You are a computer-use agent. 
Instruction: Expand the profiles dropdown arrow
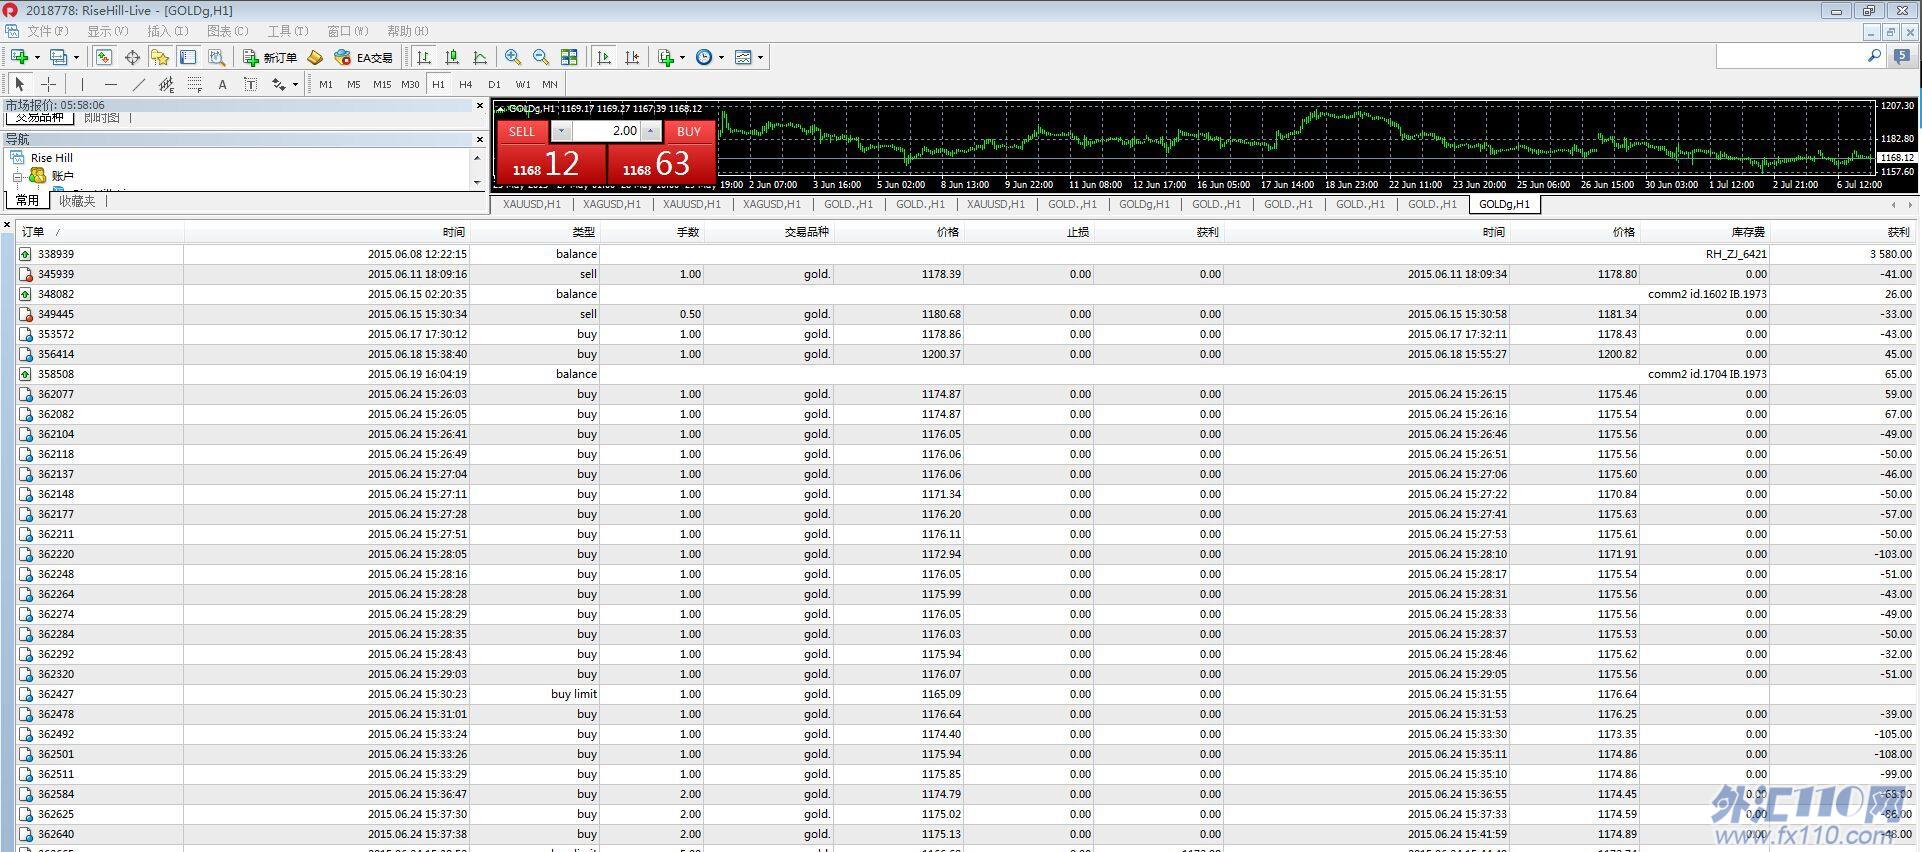click(x=76, y=57)
